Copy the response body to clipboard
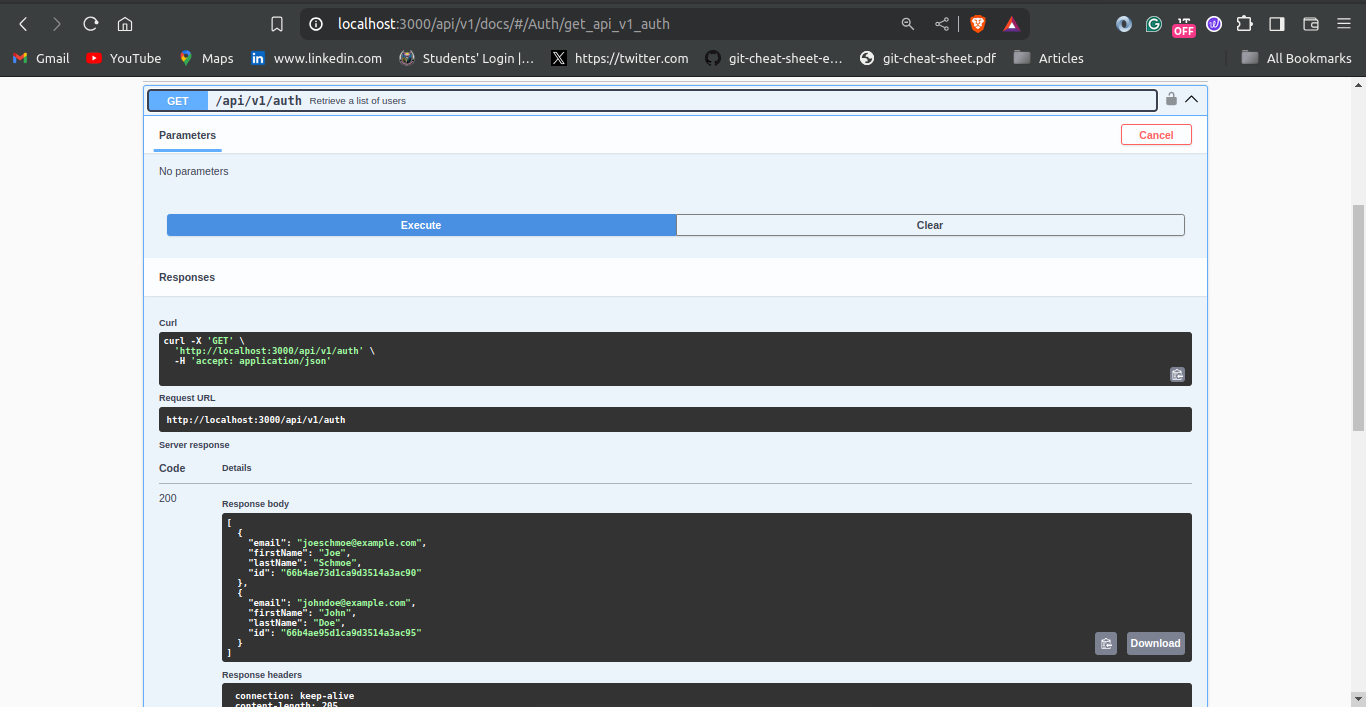 (x=1106, y=644)
